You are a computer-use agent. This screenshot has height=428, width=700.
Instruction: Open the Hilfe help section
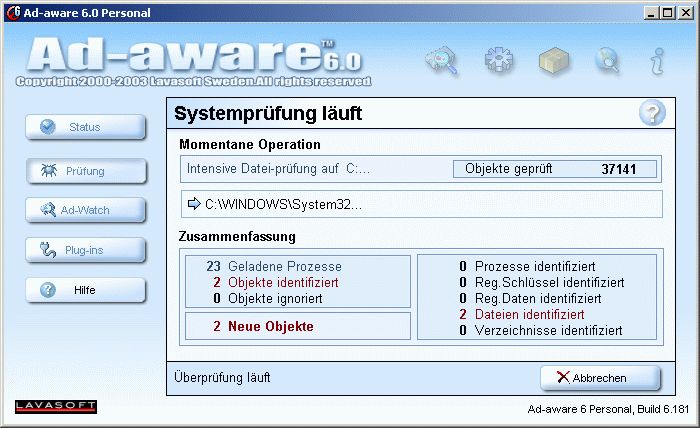(86, 290)
